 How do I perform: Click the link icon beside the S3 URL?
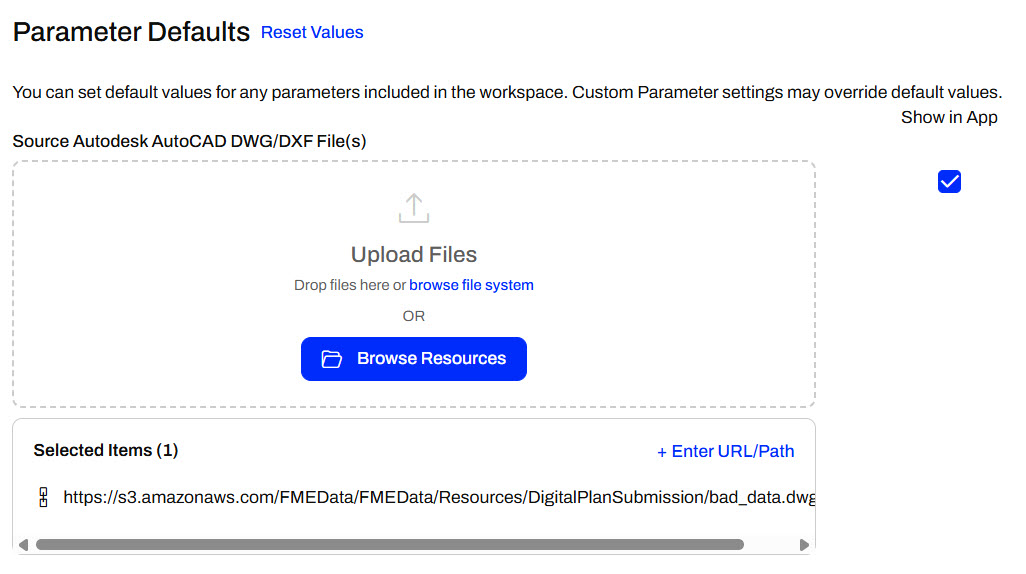(43, 497)
